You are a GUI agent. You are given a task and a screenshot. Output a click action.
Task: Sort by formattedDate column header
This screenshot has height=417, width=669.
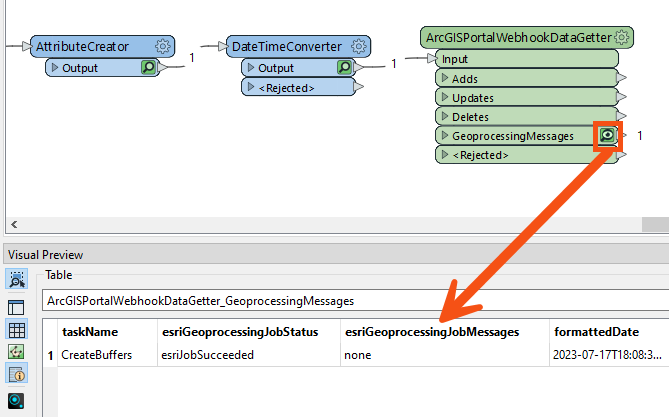tap(609, 332)
